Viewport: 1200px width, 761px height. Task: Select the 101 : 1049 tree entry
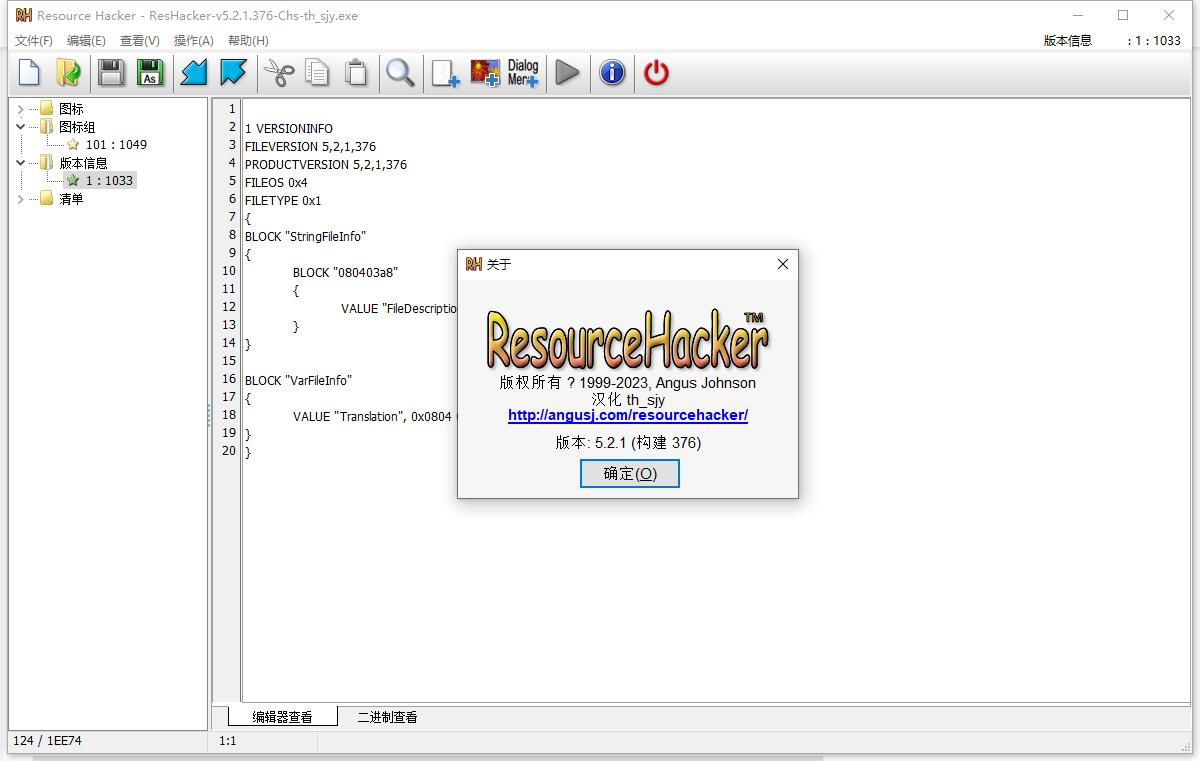click(x=116, y=145)
